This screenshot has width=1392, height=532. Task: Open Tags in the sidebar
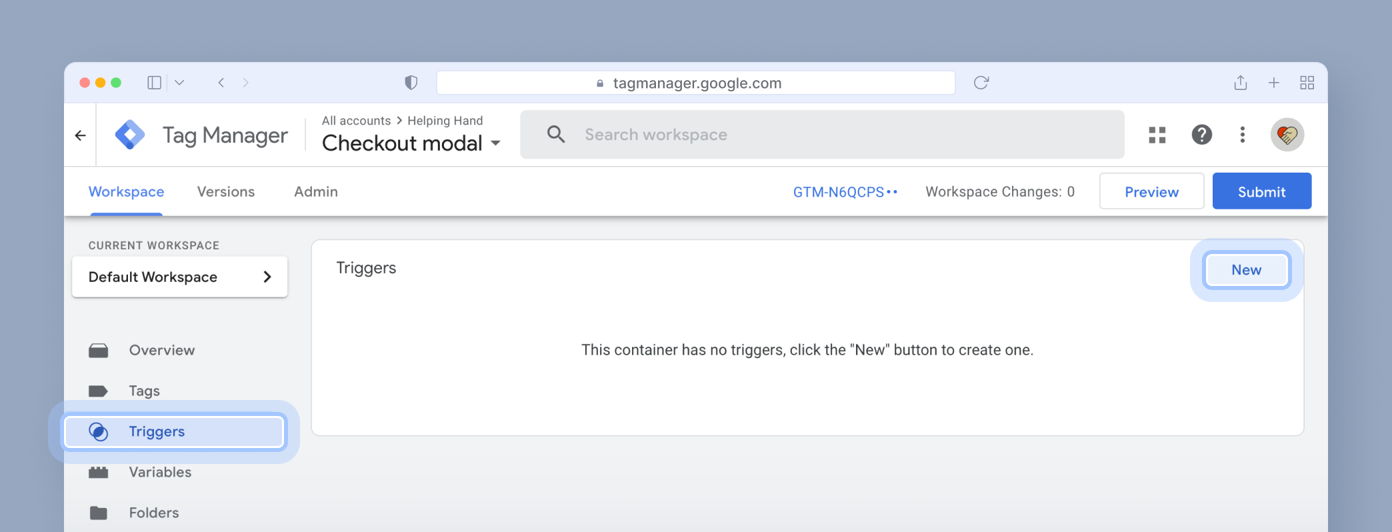pyautogui.click(x=144, y=391)
